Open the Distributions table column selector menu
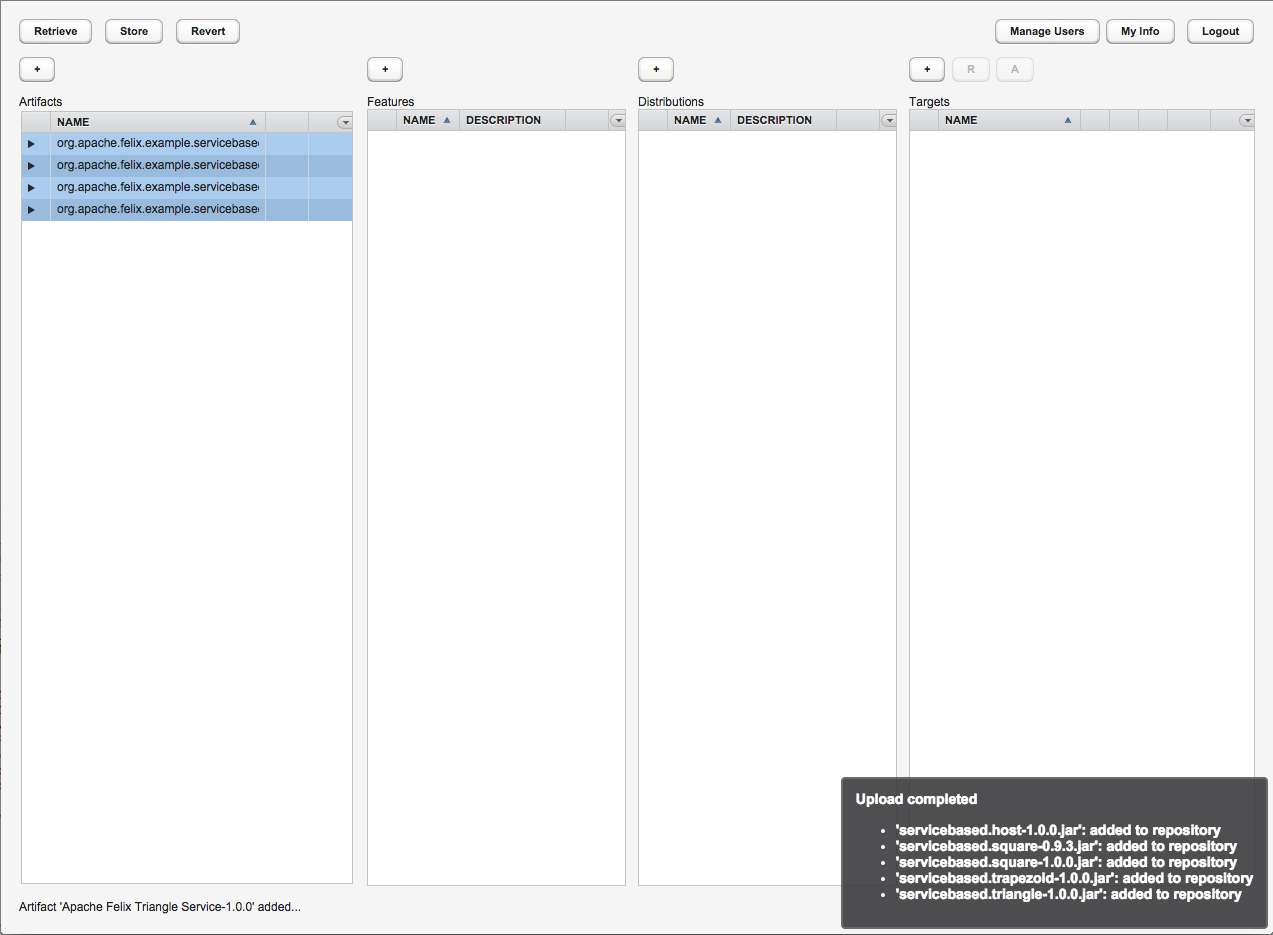The image size is (1273, 935). [x=889, y=120]
